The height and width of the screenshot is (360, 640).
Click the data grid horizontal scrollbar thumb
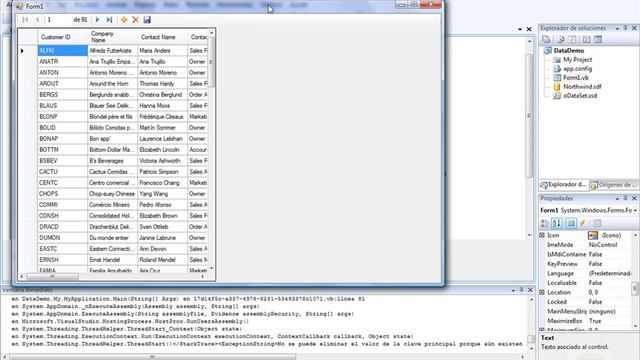tap(52, 277)
